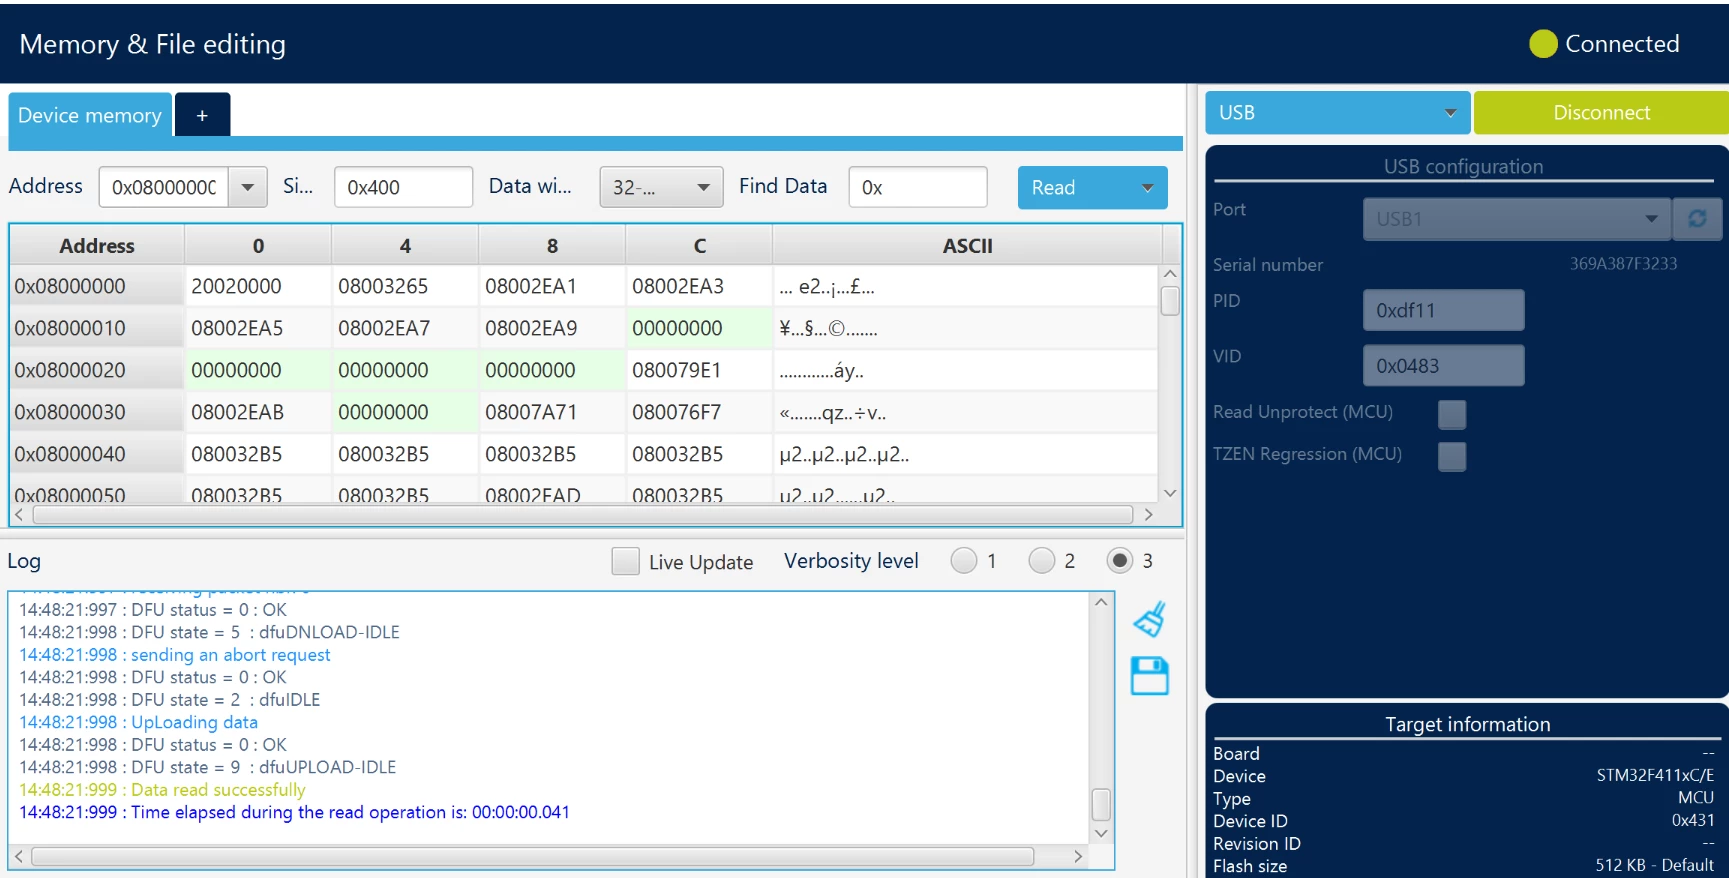The height and width of the screenshot is (878, 1729).
Task: Switch to the Device memory tab
Action: [x=90, y=115]
